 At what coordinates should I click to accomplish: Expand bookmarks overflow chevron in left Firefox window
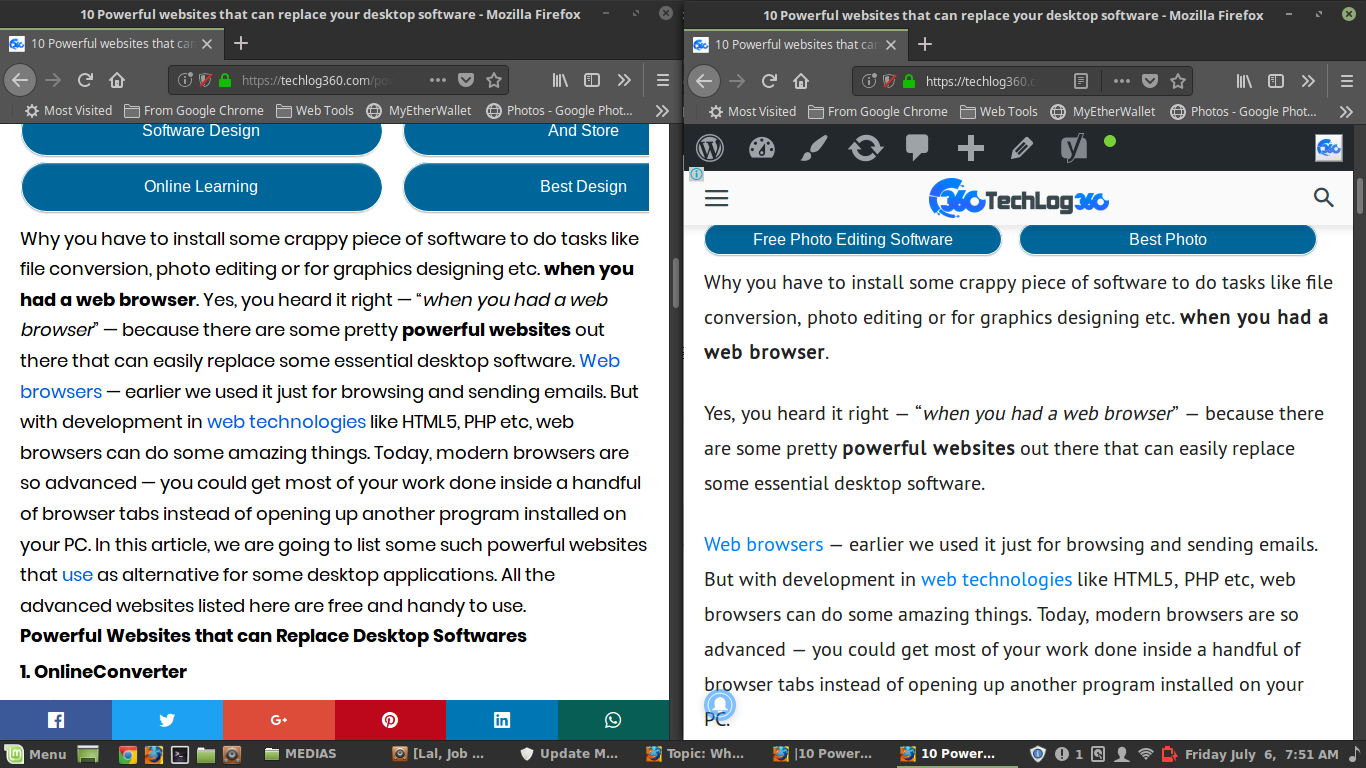pos(661,111)
